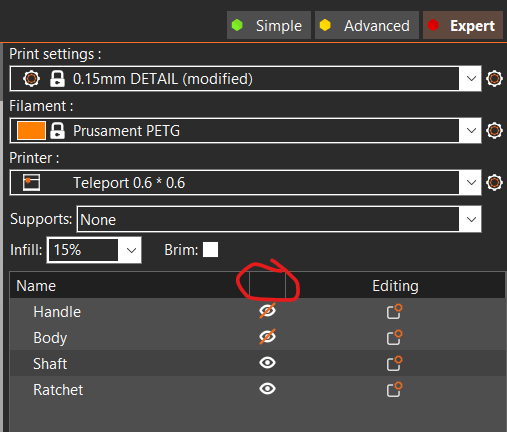
Task: Click the Supports label
Action: point(41,219)
